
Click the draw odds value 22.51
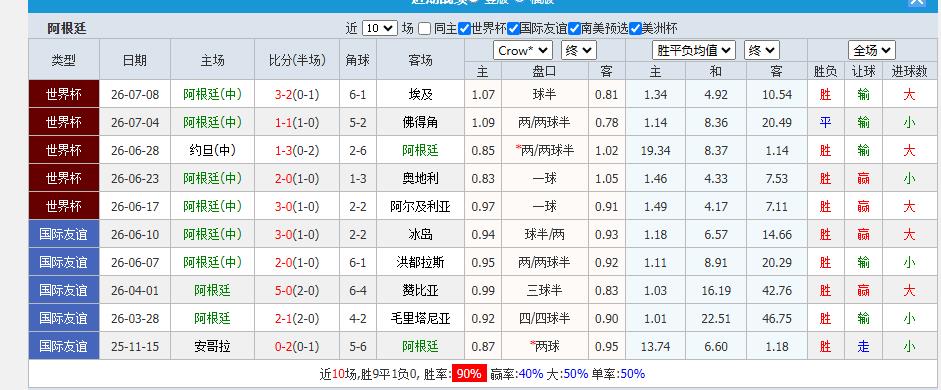coord(716,318)
